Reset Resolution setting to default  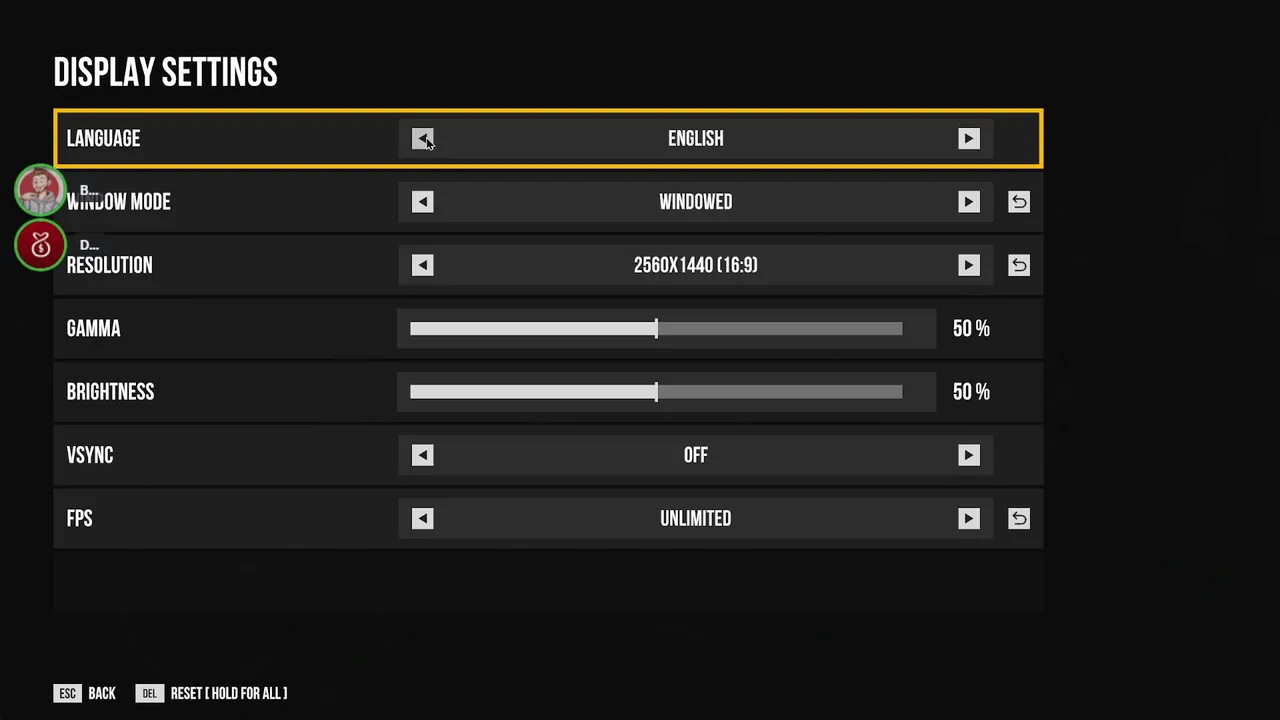[x=1018, y=265]
